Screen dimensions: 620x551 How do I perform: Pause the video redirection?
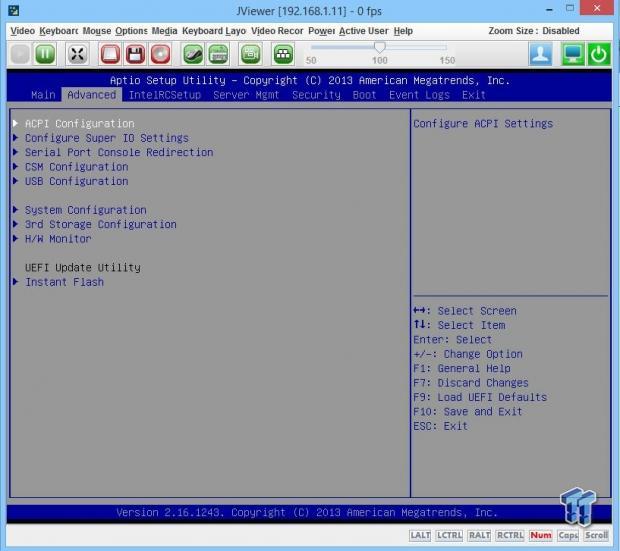click(x=45, y=54)
